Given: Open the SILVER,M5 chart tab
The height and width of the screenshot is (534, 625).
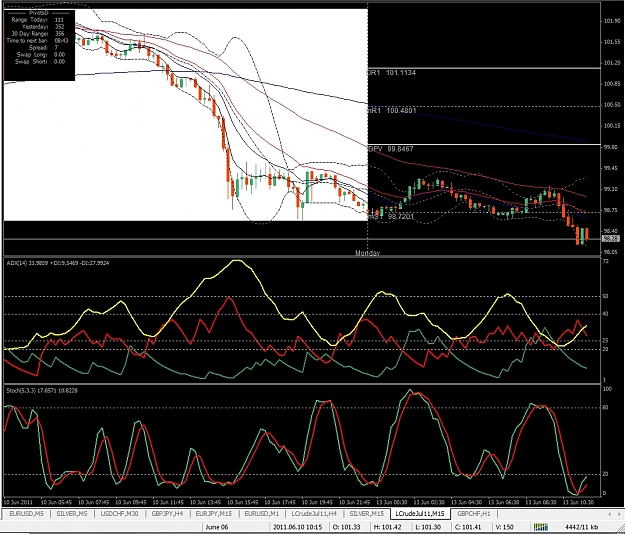Looking at the screenshot, I should pos(72,514).
